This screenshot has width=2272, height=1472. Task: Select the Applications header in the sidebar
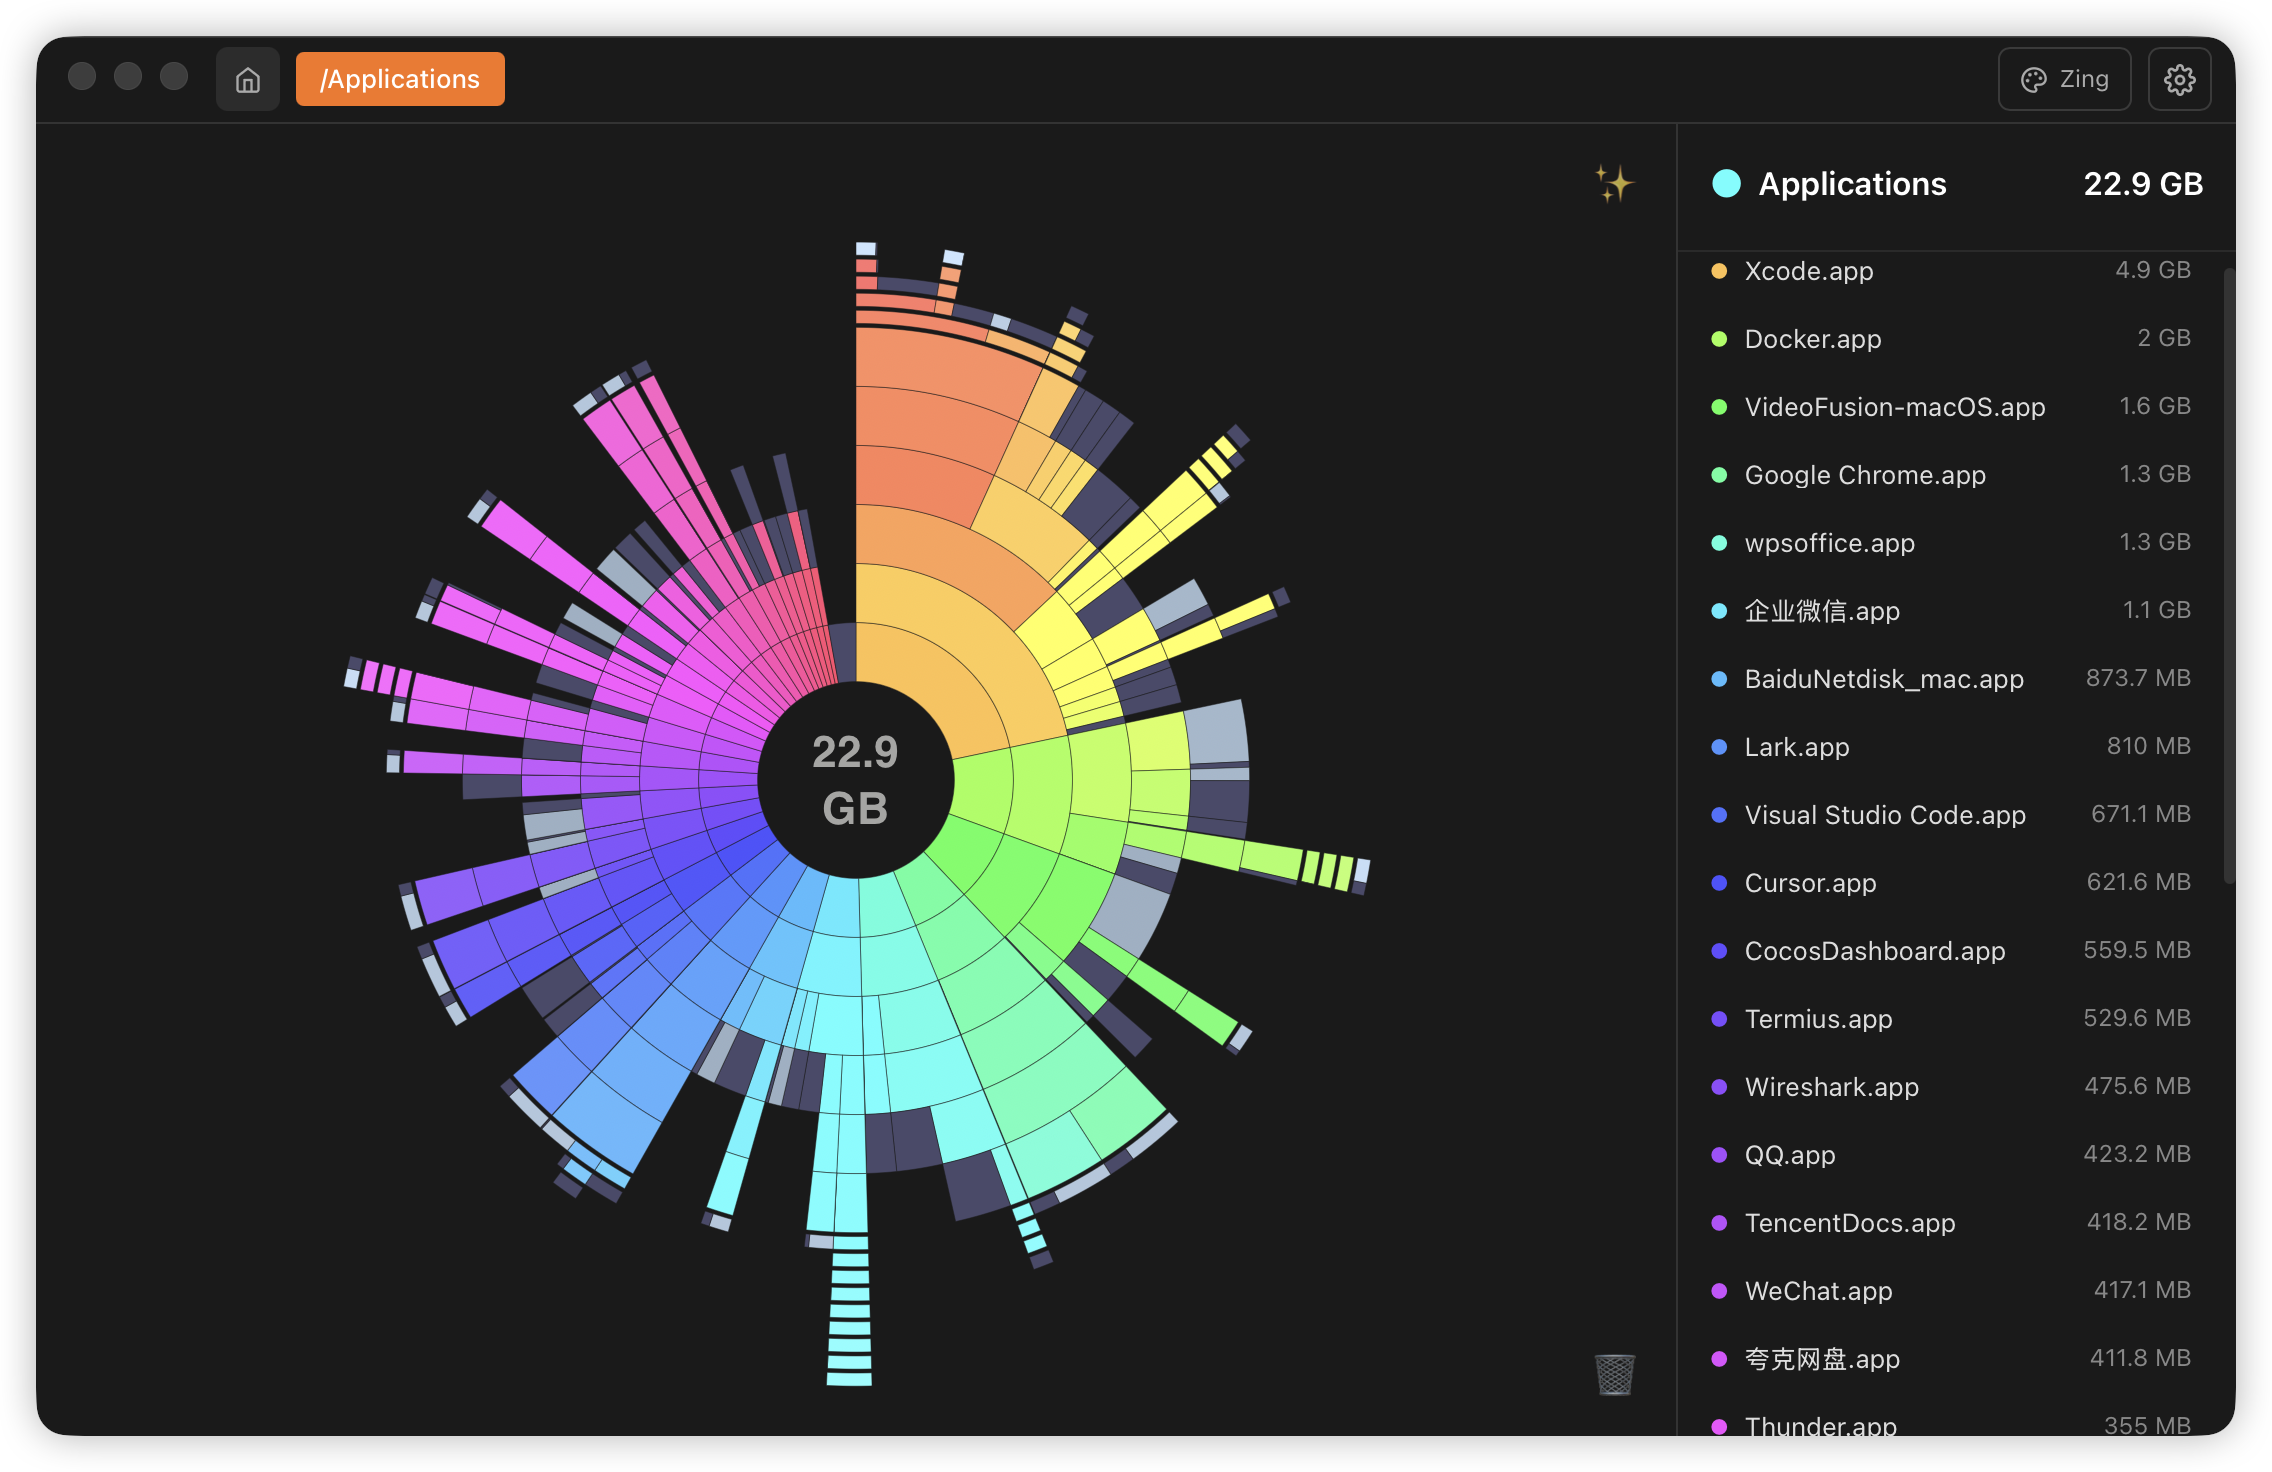pos(1853,184)
